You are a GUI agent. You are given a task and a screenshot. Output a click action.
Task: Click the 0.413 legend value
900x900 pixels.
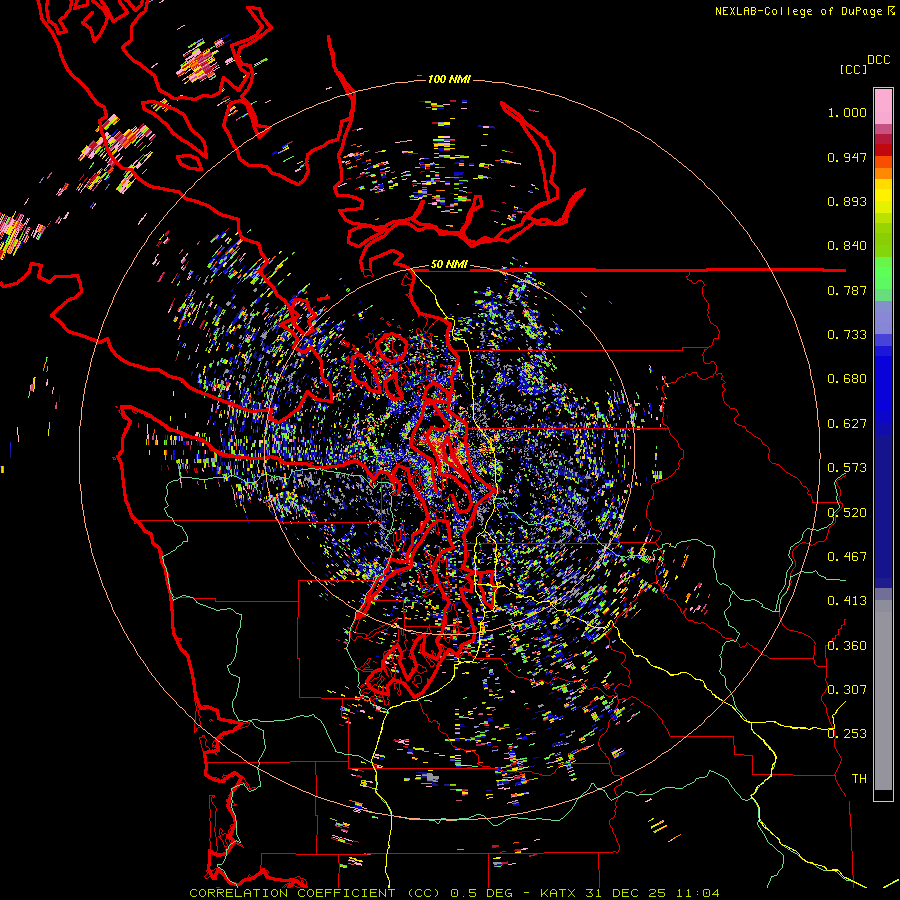pos(847,601)
